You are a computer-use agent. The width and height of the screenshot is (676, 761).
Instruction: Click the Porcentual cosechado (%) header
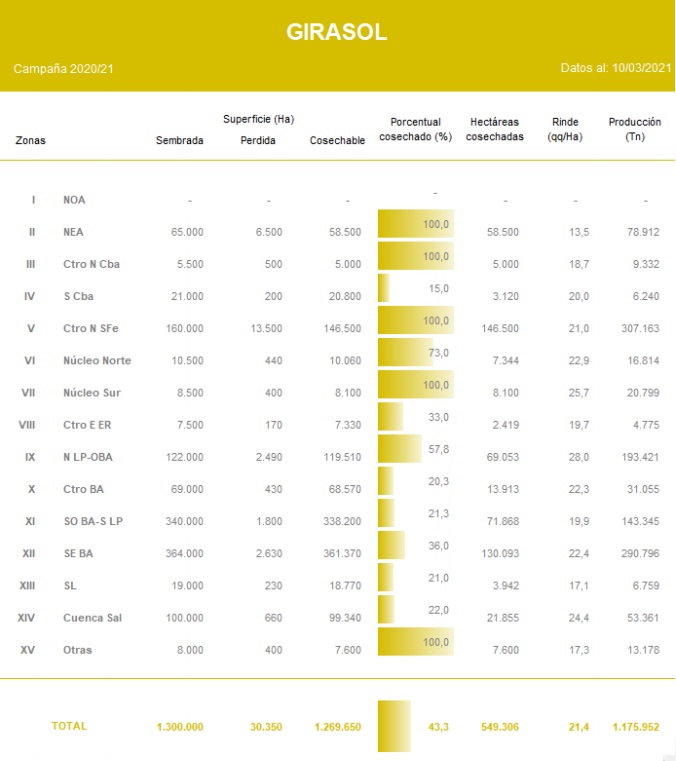coord(415,129)
